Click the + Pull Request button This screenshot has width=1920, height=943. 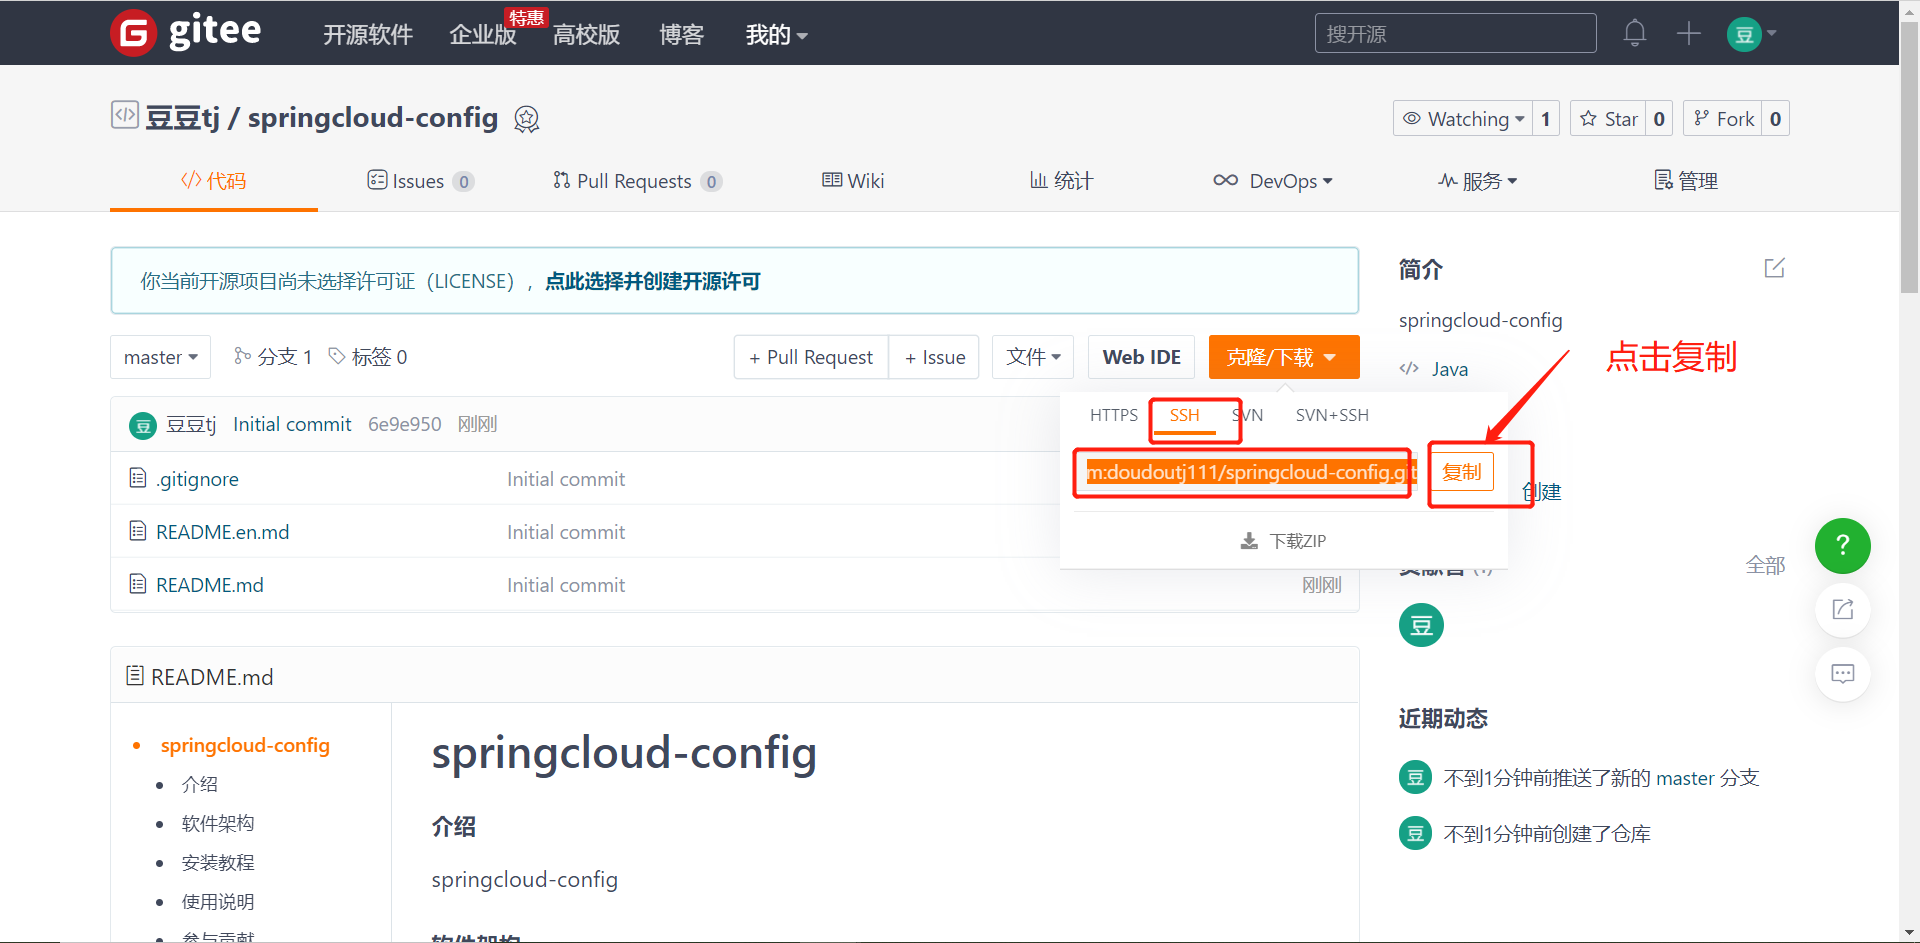pyautogui.click(x=811, y=357)
